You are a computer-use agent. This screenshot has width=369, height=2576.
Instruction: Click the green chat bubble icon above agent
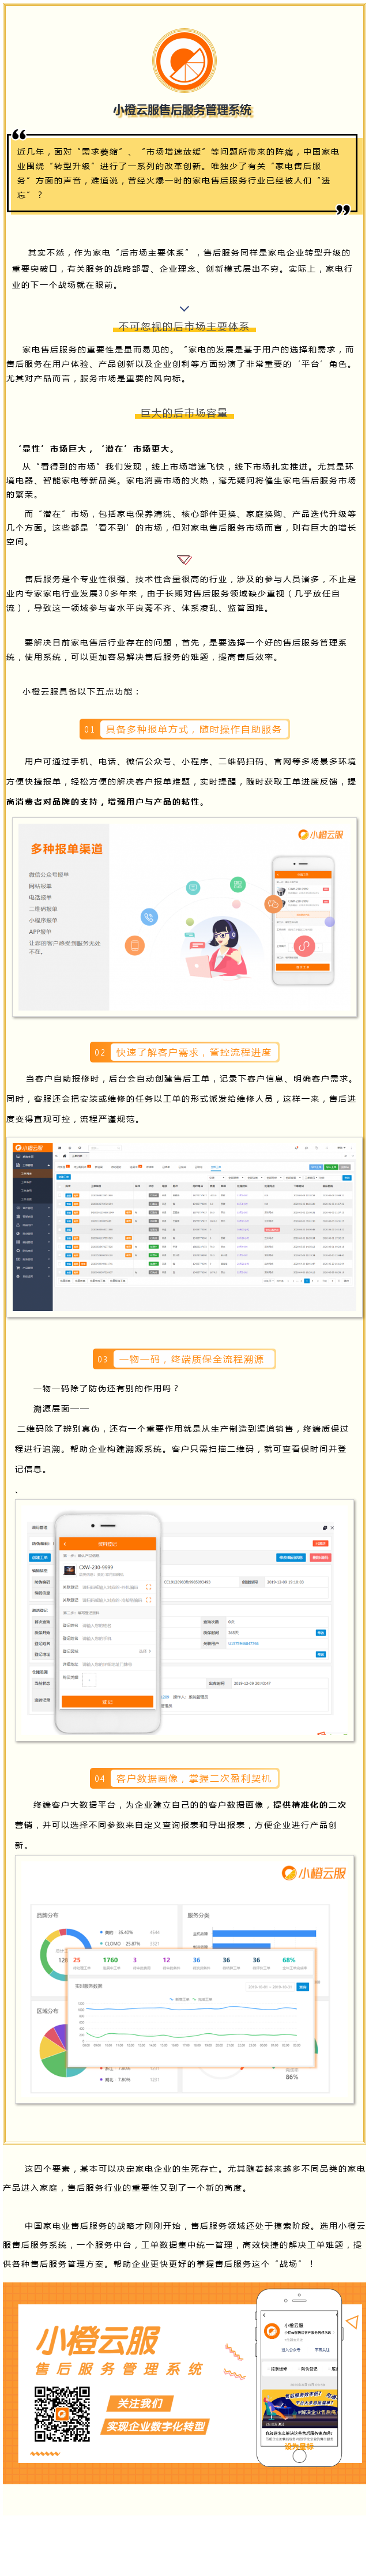pos(237,884)
